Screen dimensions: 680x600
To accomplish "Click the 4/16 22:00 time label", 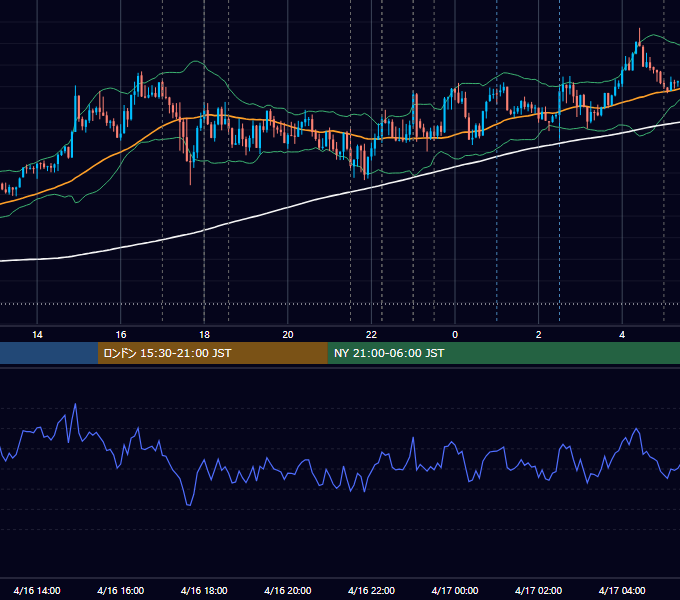I will tap(372, 590).
